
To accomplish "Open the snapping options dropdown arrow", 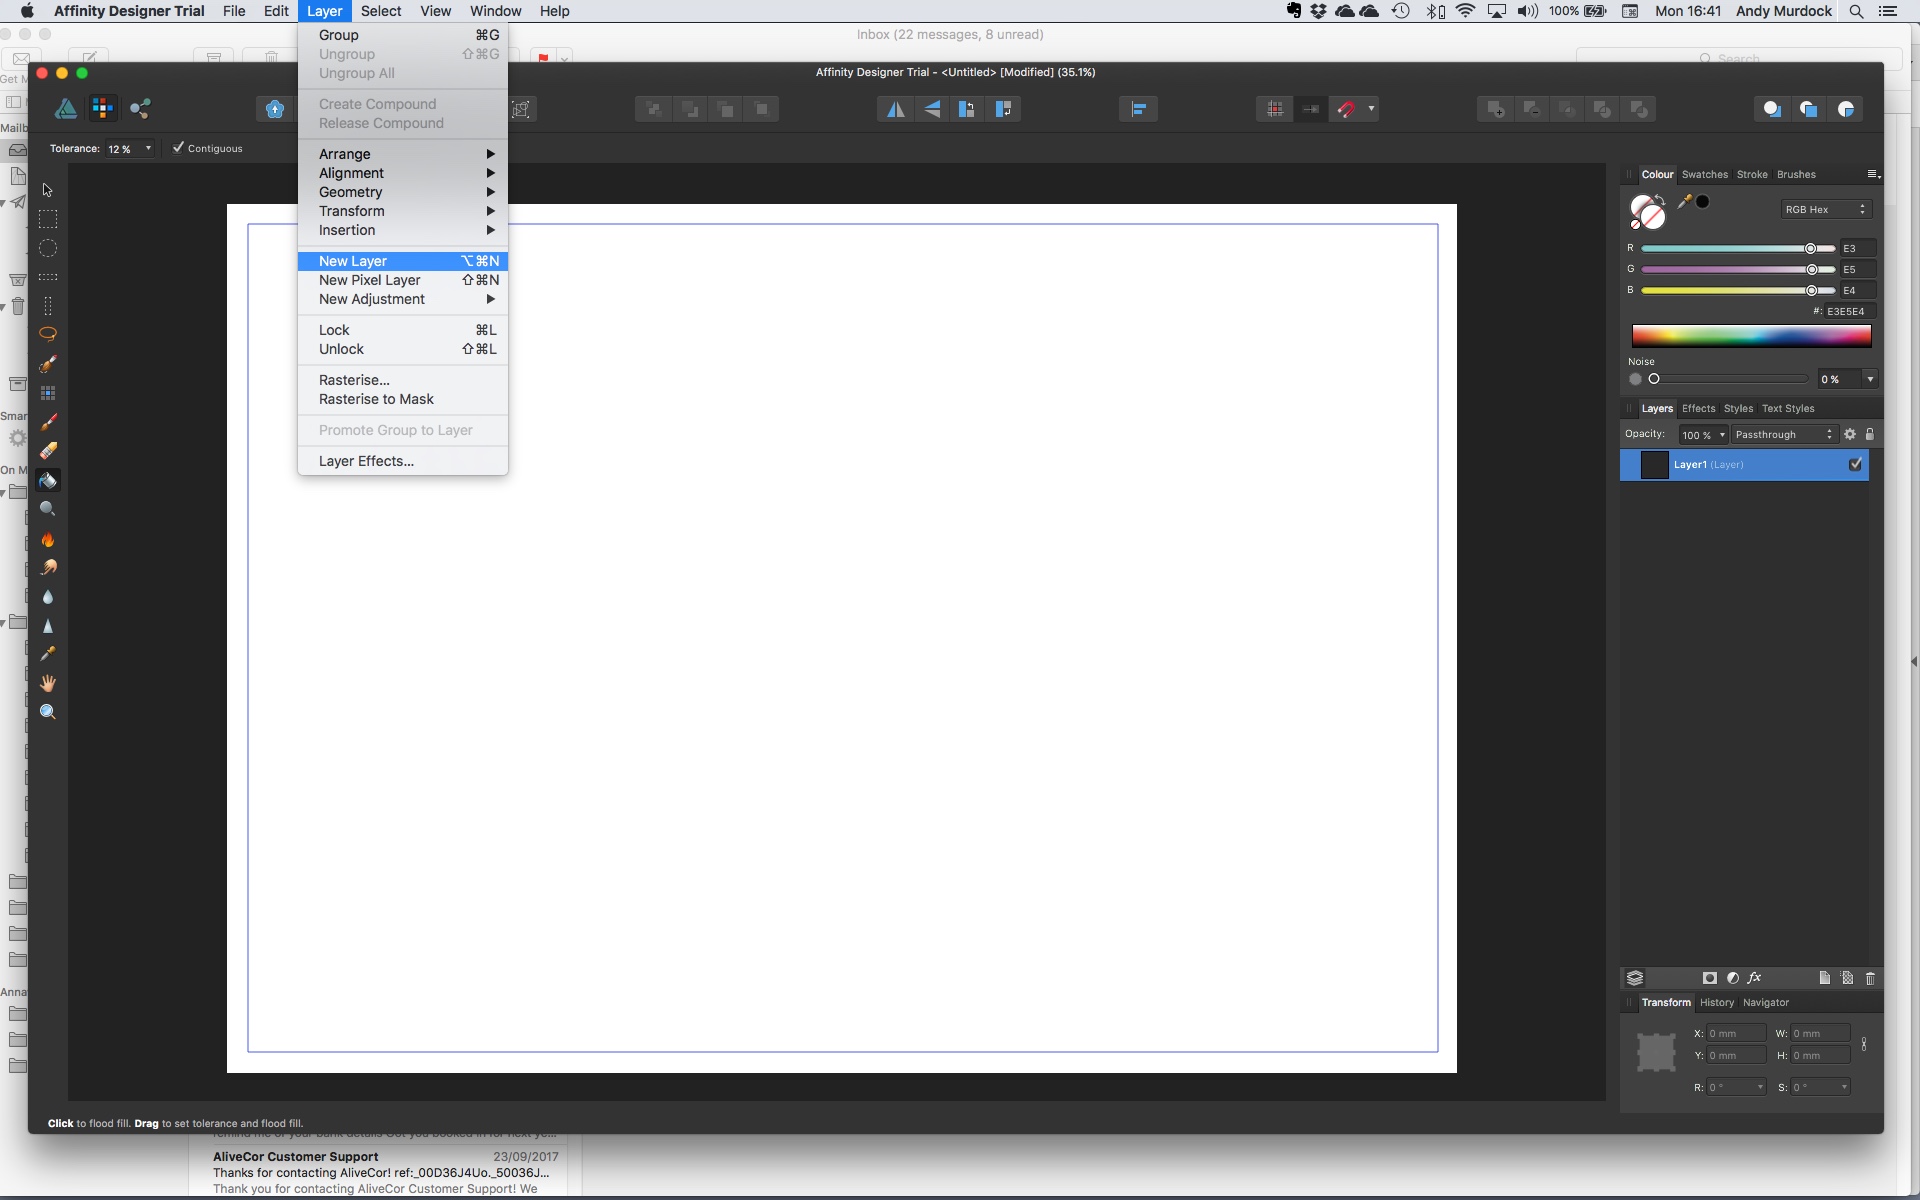I will [1371, 109].
